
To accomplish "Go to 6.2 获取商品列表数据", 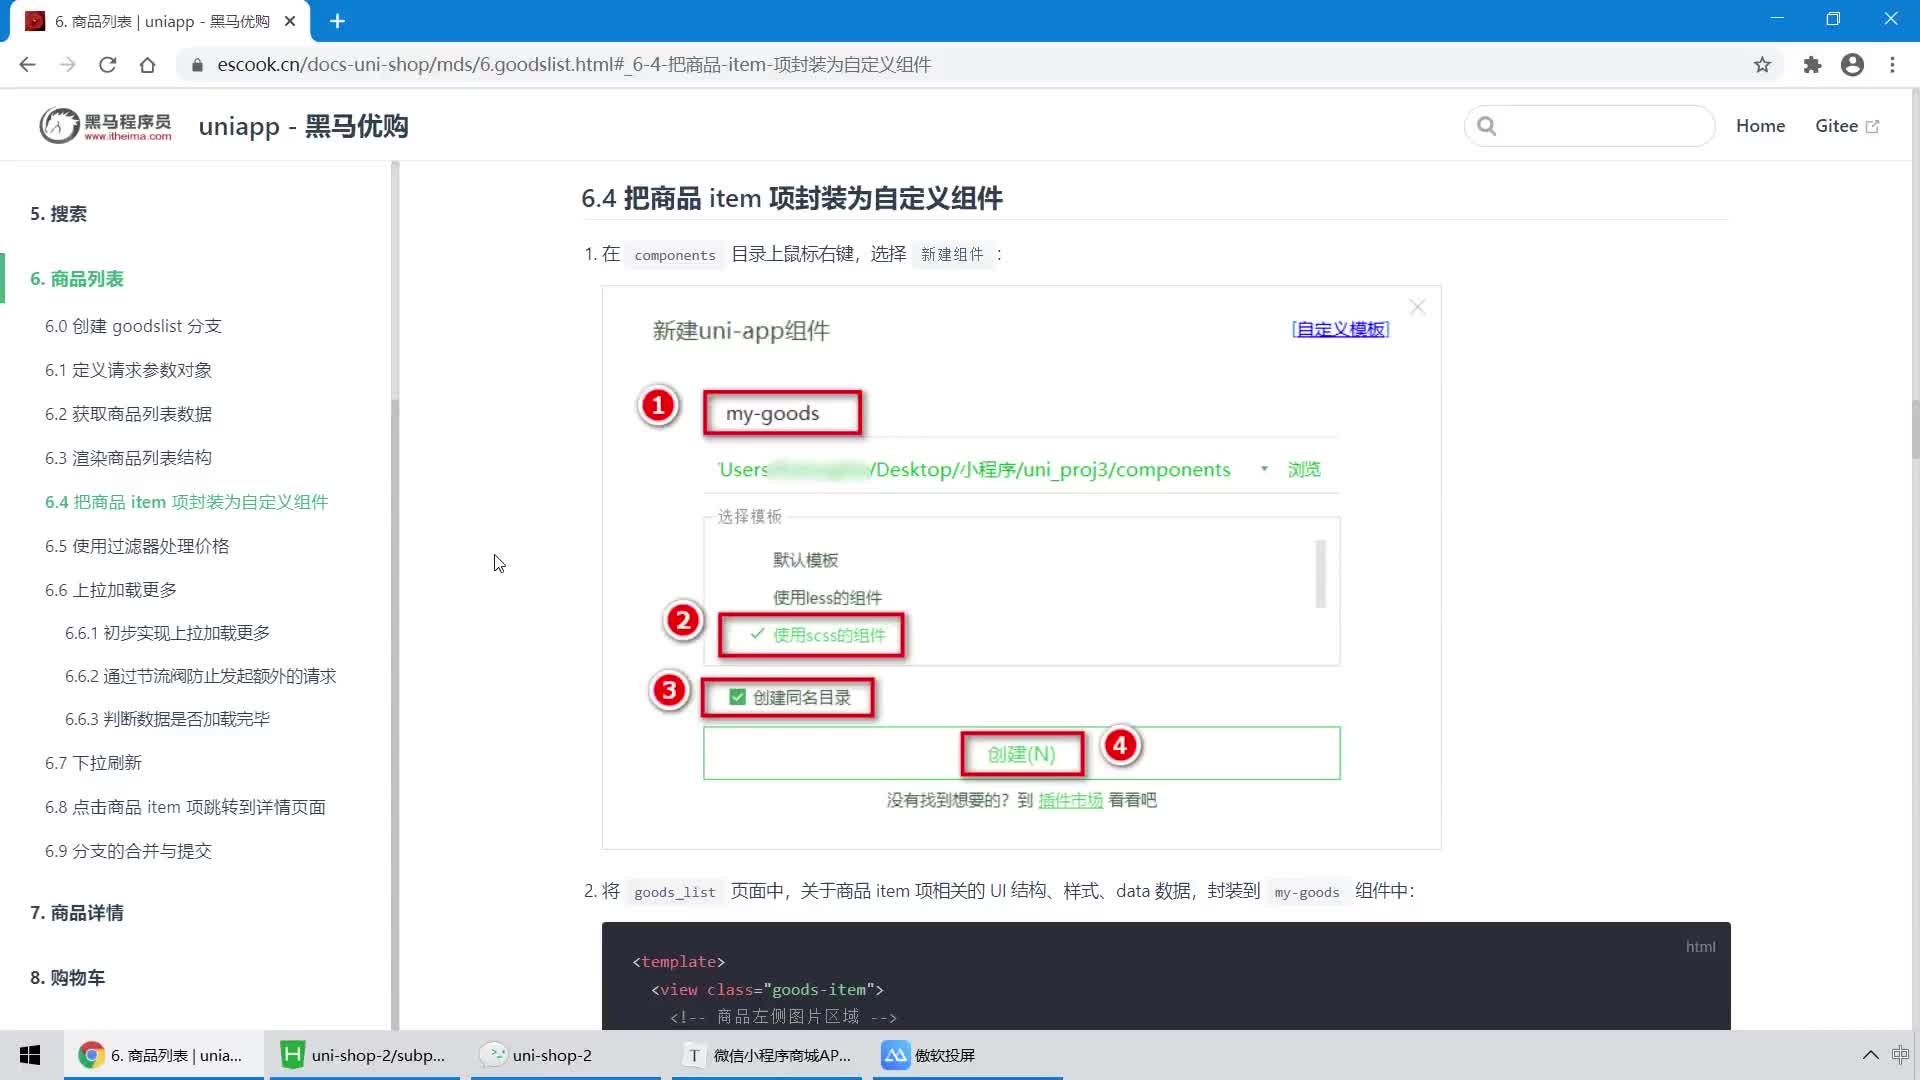I will click(x=128, y=414).
